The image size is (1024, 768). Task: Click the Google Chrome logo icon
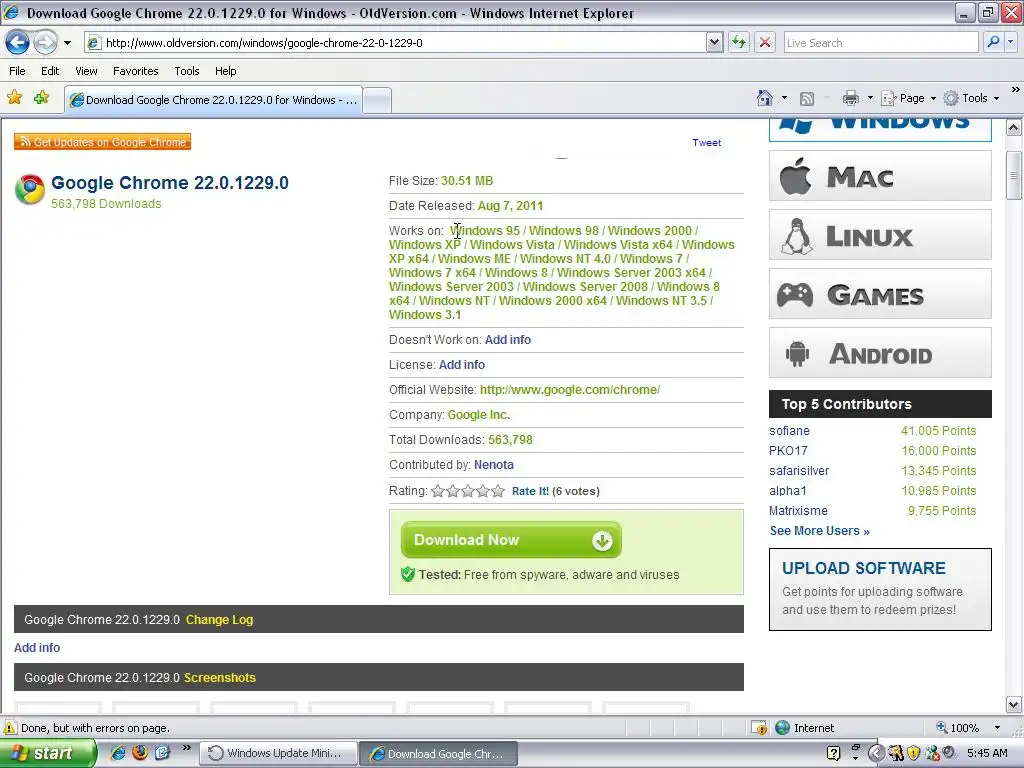(x=29, y=189)
